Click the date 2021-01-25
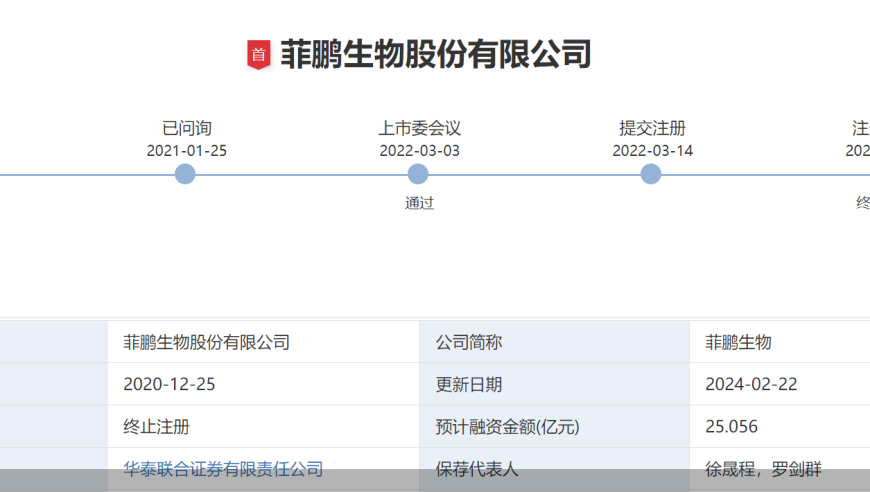Image resolution: width=870 pixels, height=492 pixels. coord(186,151)
